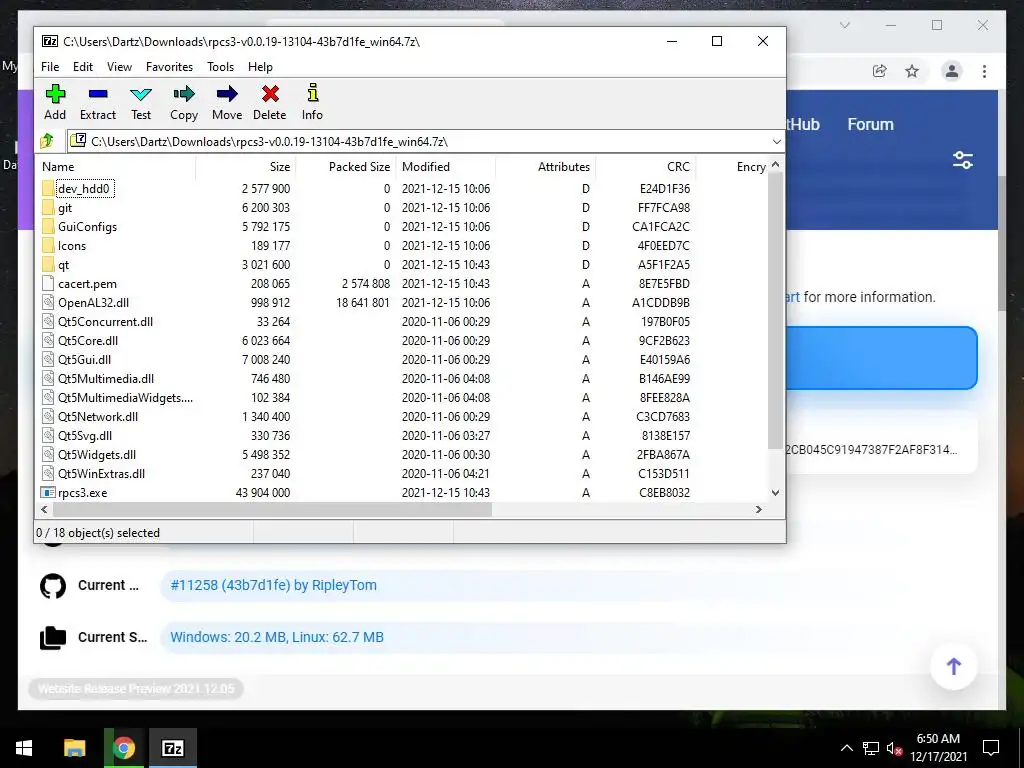The width and height of the screenshot is (1024, 768).
Task: Click Chrome's share page icon
Action: pos(880,71)
